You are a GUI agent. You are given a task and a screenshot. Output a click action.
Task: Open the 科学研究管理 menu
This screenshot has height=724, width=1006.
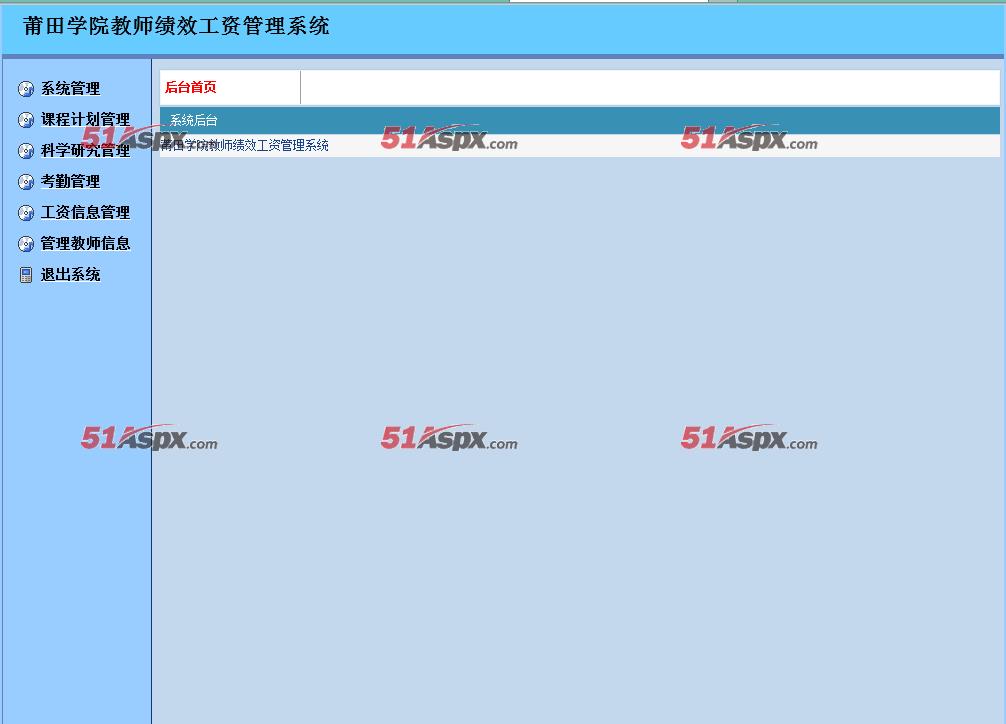click(x=85, y=150)
